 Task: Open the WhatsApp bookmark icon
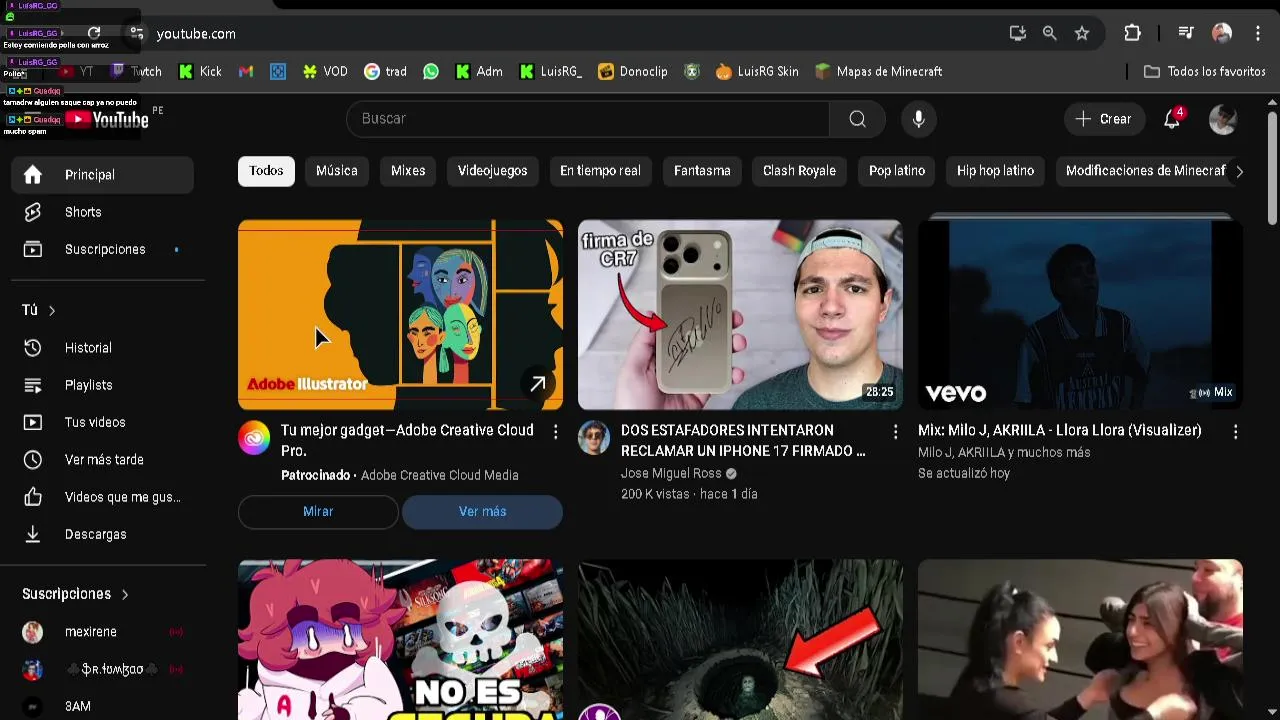coord(431,72)
